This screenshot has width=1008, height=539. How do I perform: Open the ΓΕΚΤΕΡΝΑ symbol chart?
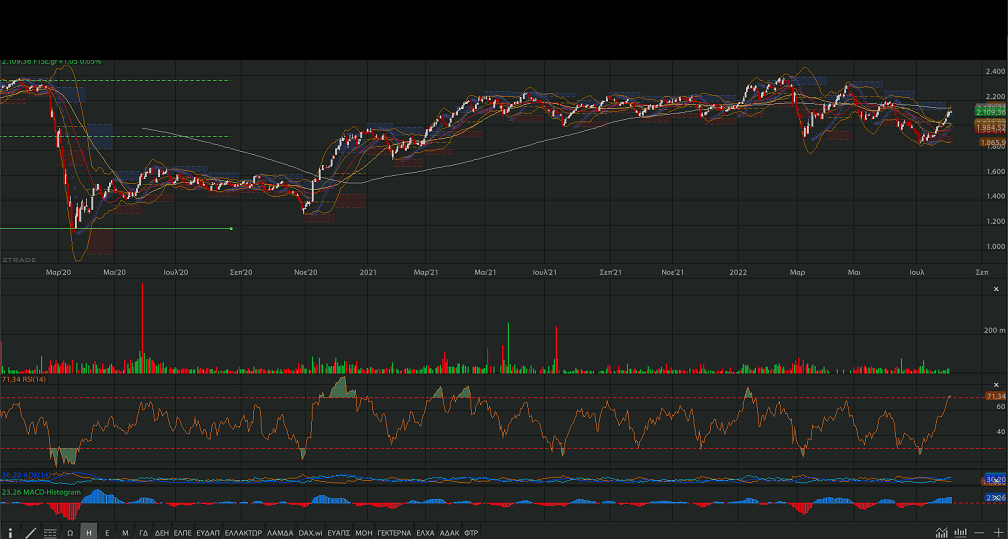394,533
